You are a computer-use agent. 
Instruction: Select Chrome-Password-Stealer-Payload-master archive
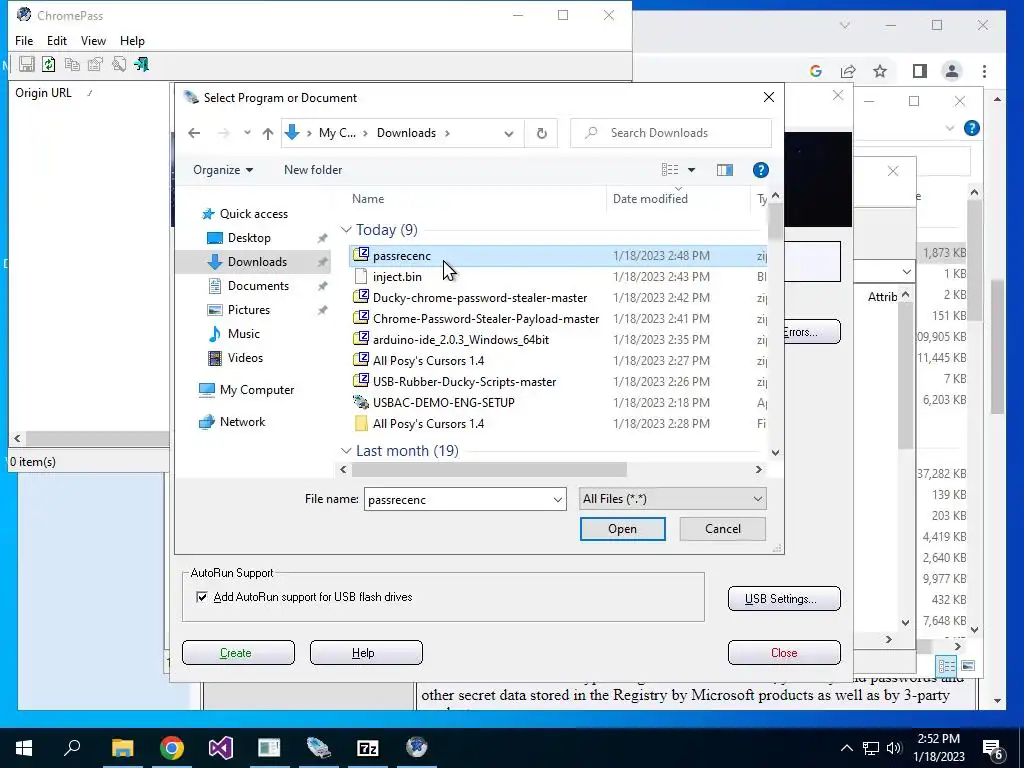(x=558, y=319)
